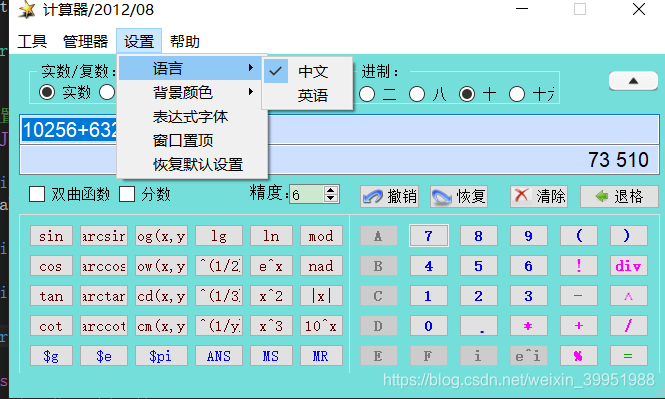The width and height of the screenshot is (665, 399).
Task: Click the digit 5 key
Action: (478, 266)
